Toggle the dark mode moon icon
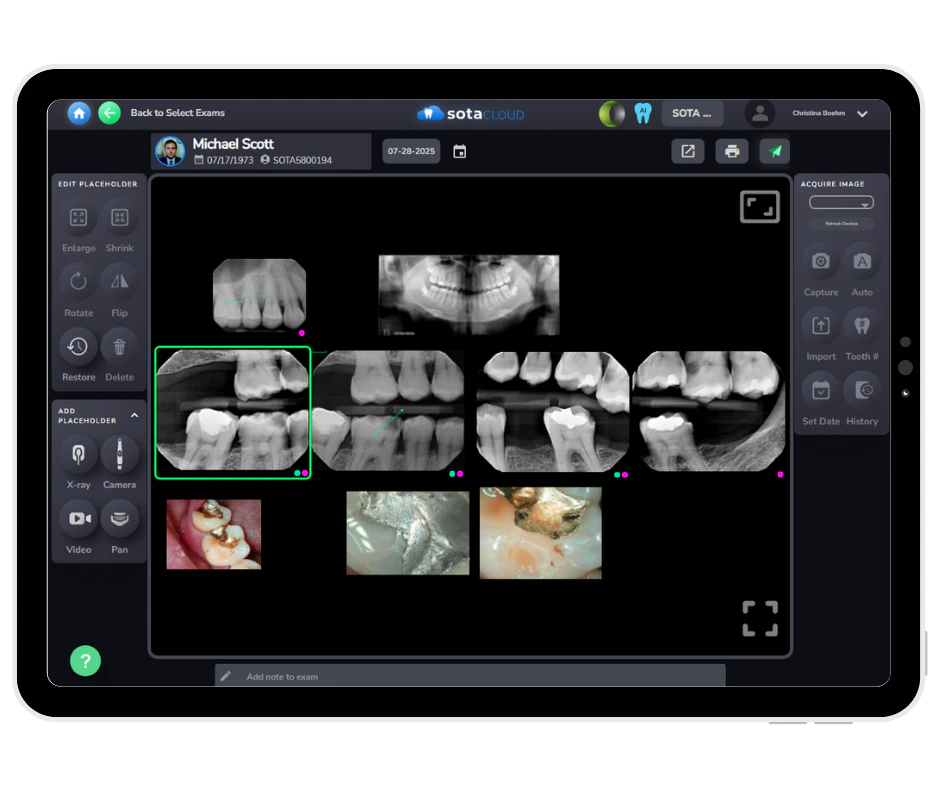The image size is (940, 788). pyautogui.click(x=610, y=113)
